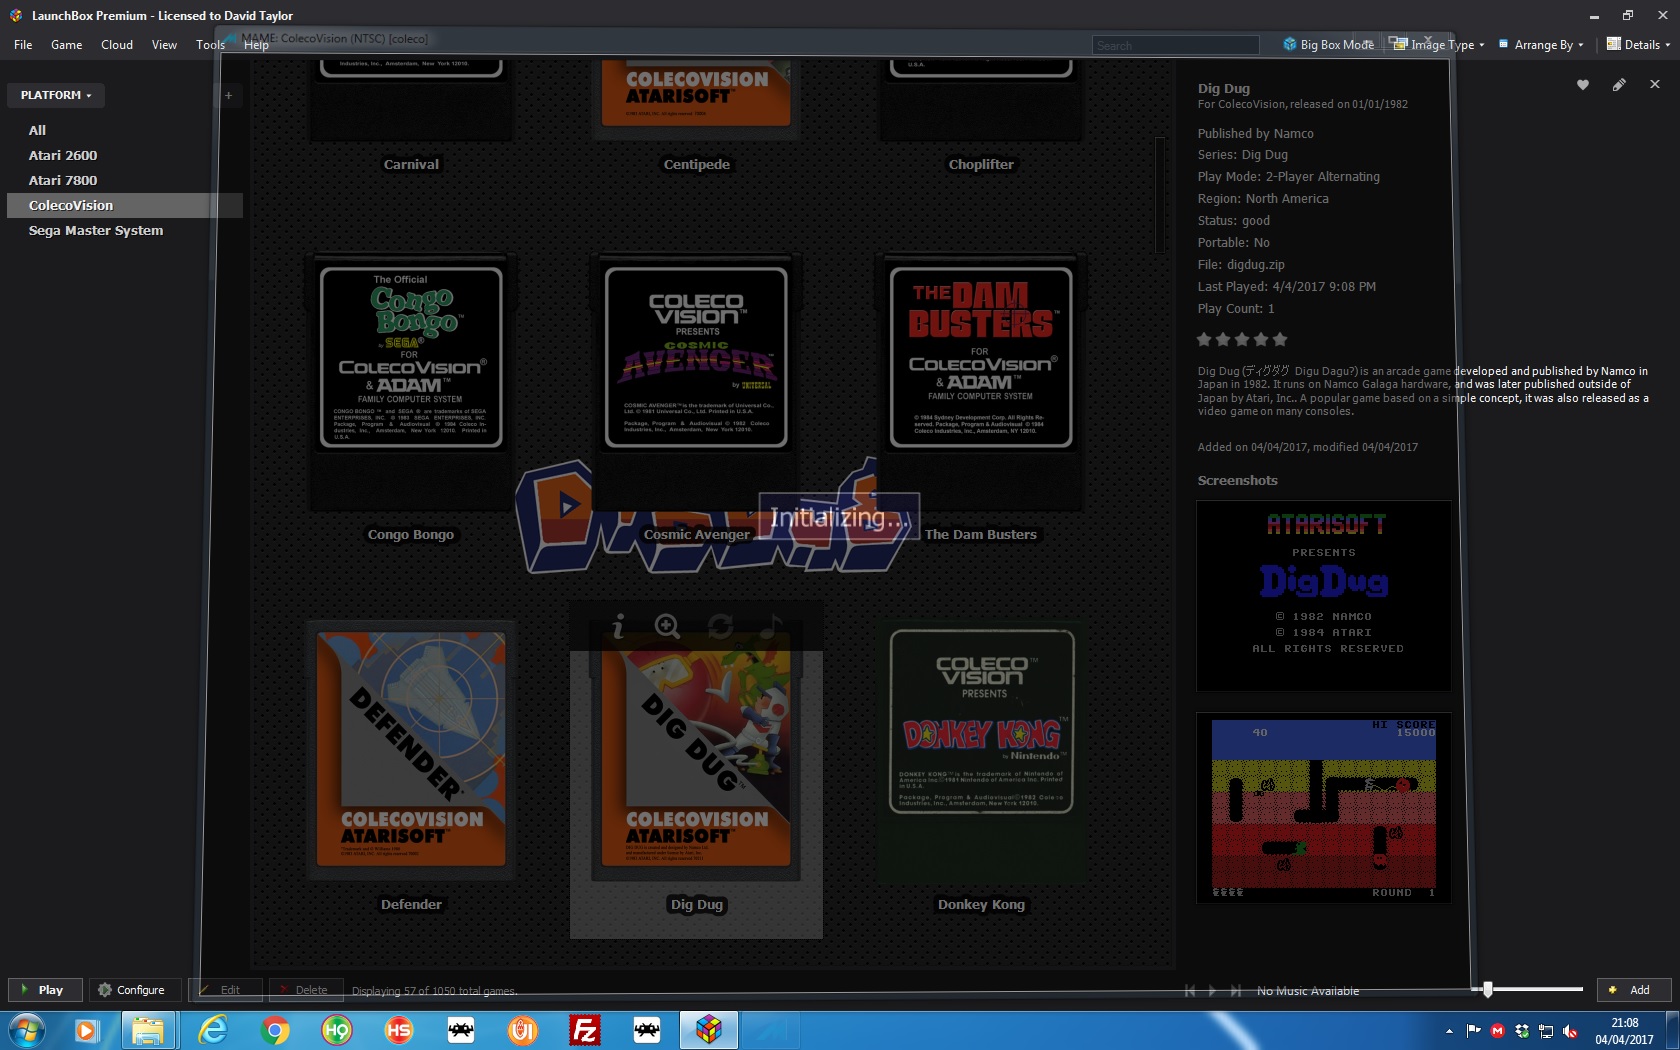Open the Dig Dug gameplay screenshot
The height and width of the screenshot is (1050, 1680).
(x=1324, y=808)
